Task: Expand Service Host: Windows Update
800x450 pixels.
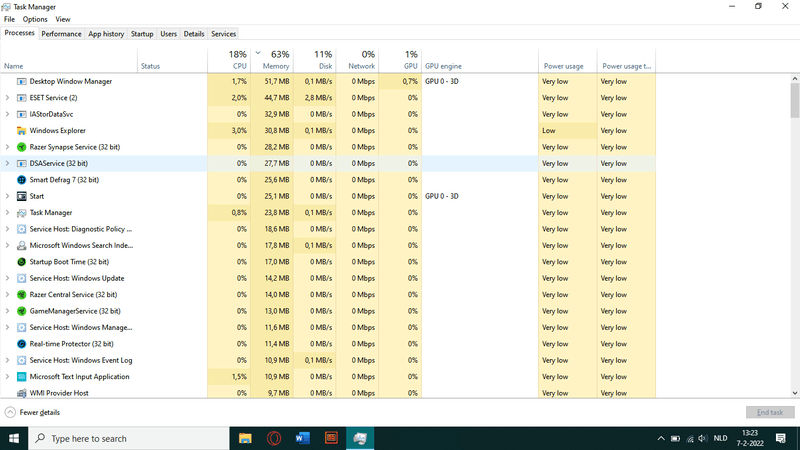Action: [7, 278]
